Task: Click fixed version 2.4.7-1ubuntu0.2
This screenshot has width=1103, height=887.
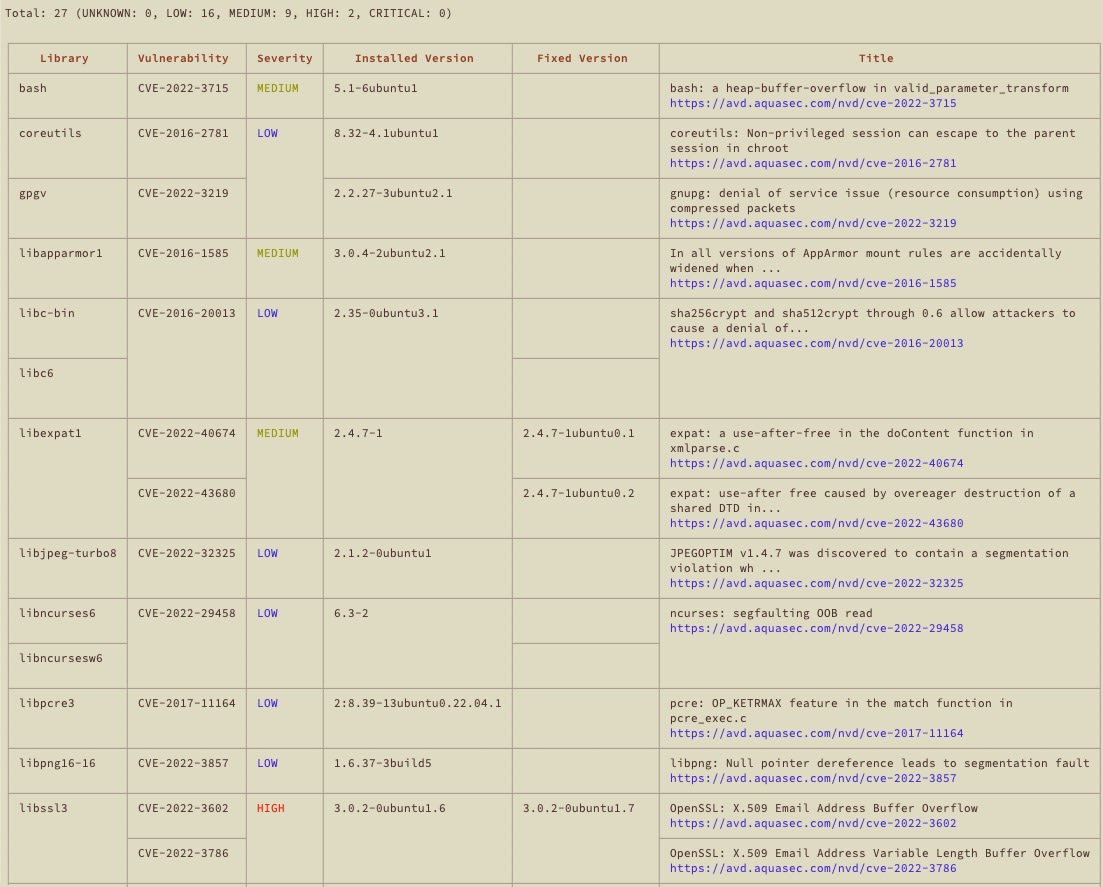Action: [x=578, y=493]
